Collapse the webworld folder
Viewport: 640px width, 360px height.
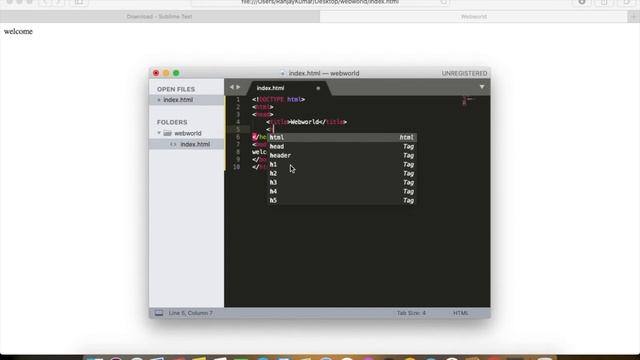coord(159,133)
